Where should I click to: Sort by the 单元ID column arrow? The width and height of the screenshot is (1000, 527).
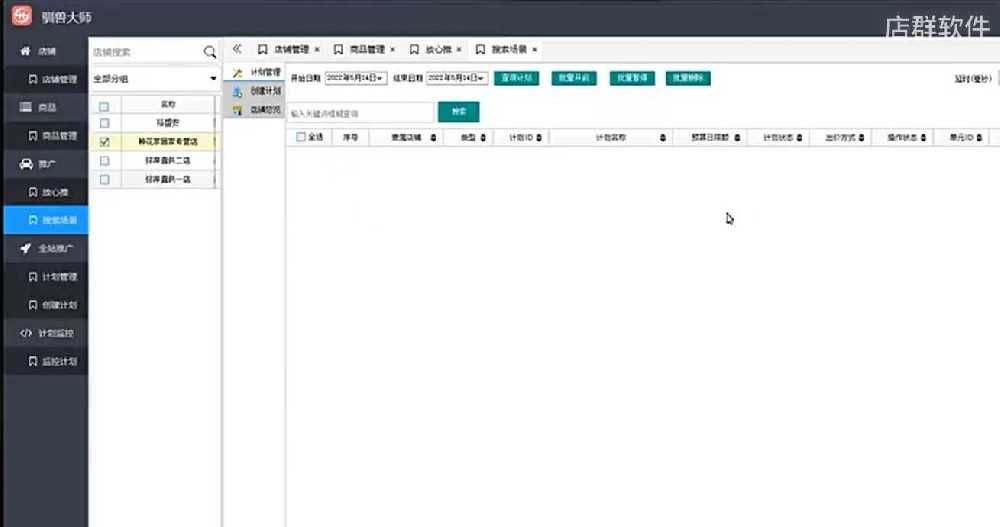(x=979, y=137)
